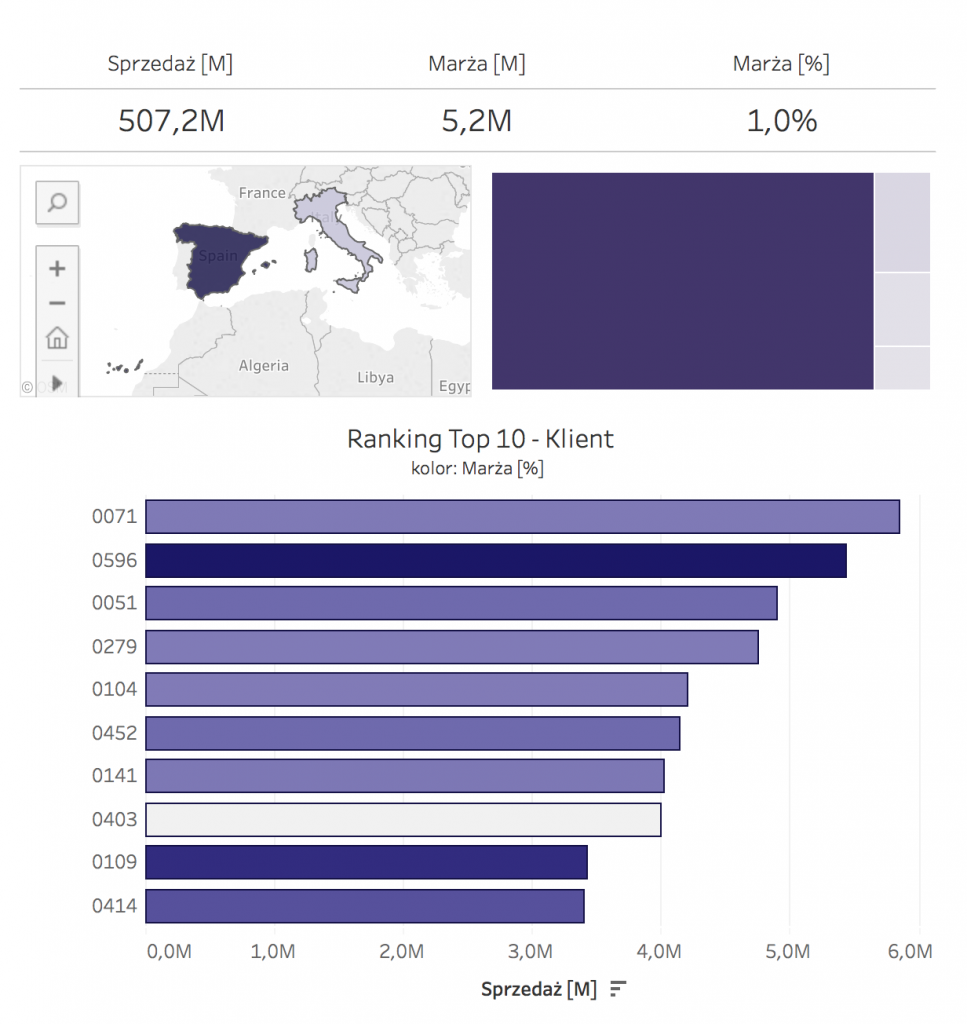Screen dimensions: 967x1024
Task: Click the Ranking Top 10 - Klient title
Action: 480,439
